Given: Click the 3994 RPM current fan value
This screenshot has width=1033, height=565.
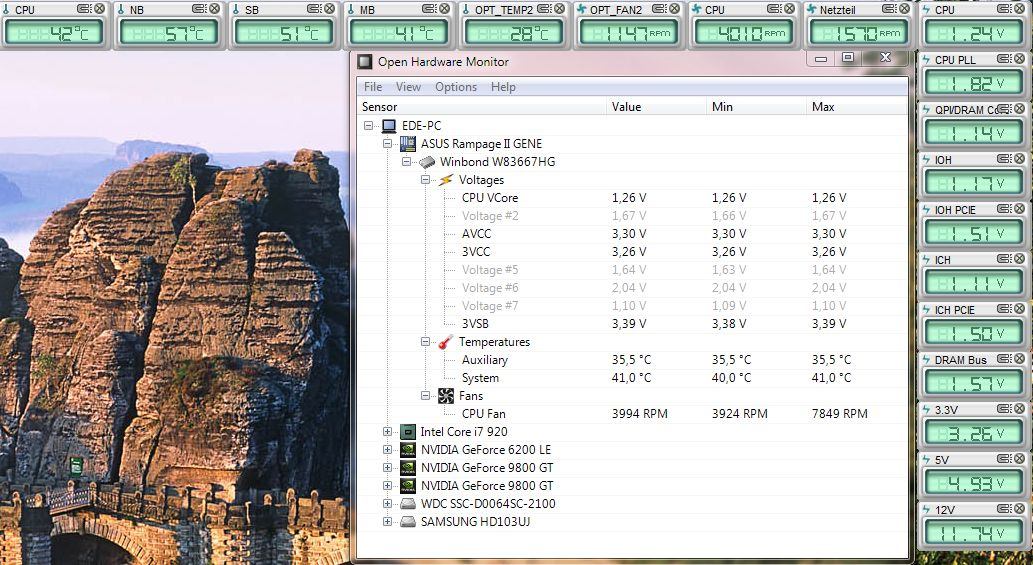Looking at the screenshot, I should (x=639, y=414).
